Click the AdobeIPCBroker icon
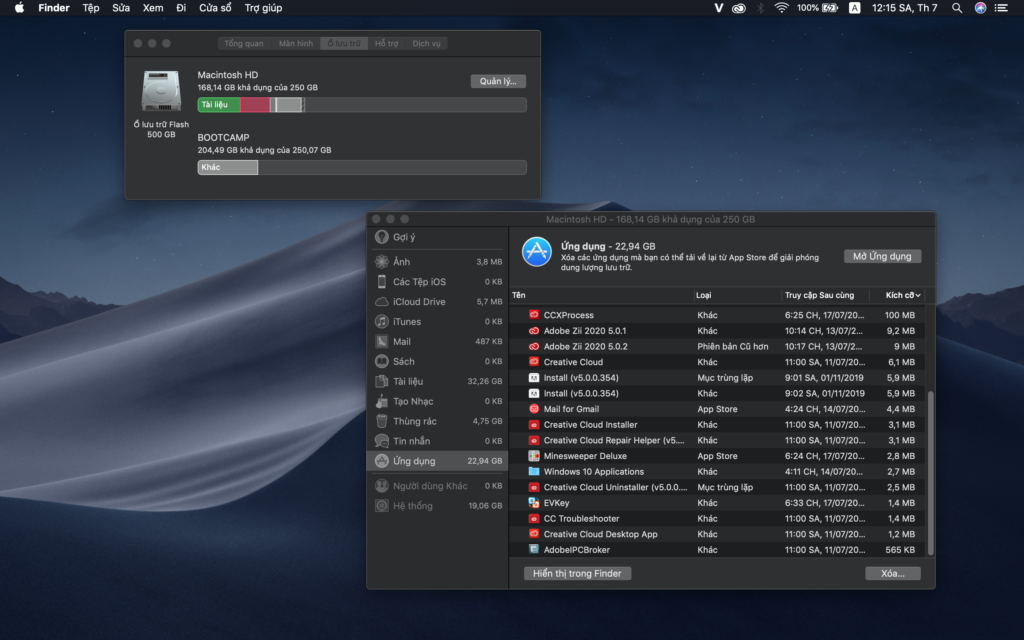 click(x=534, y=550)
